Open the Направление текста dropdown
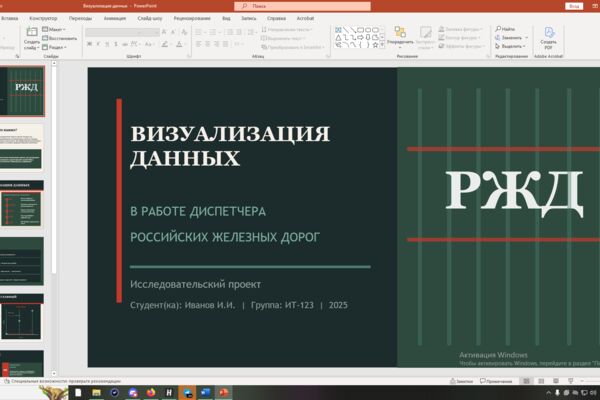 pyautogui.click(x=287, y=29)
